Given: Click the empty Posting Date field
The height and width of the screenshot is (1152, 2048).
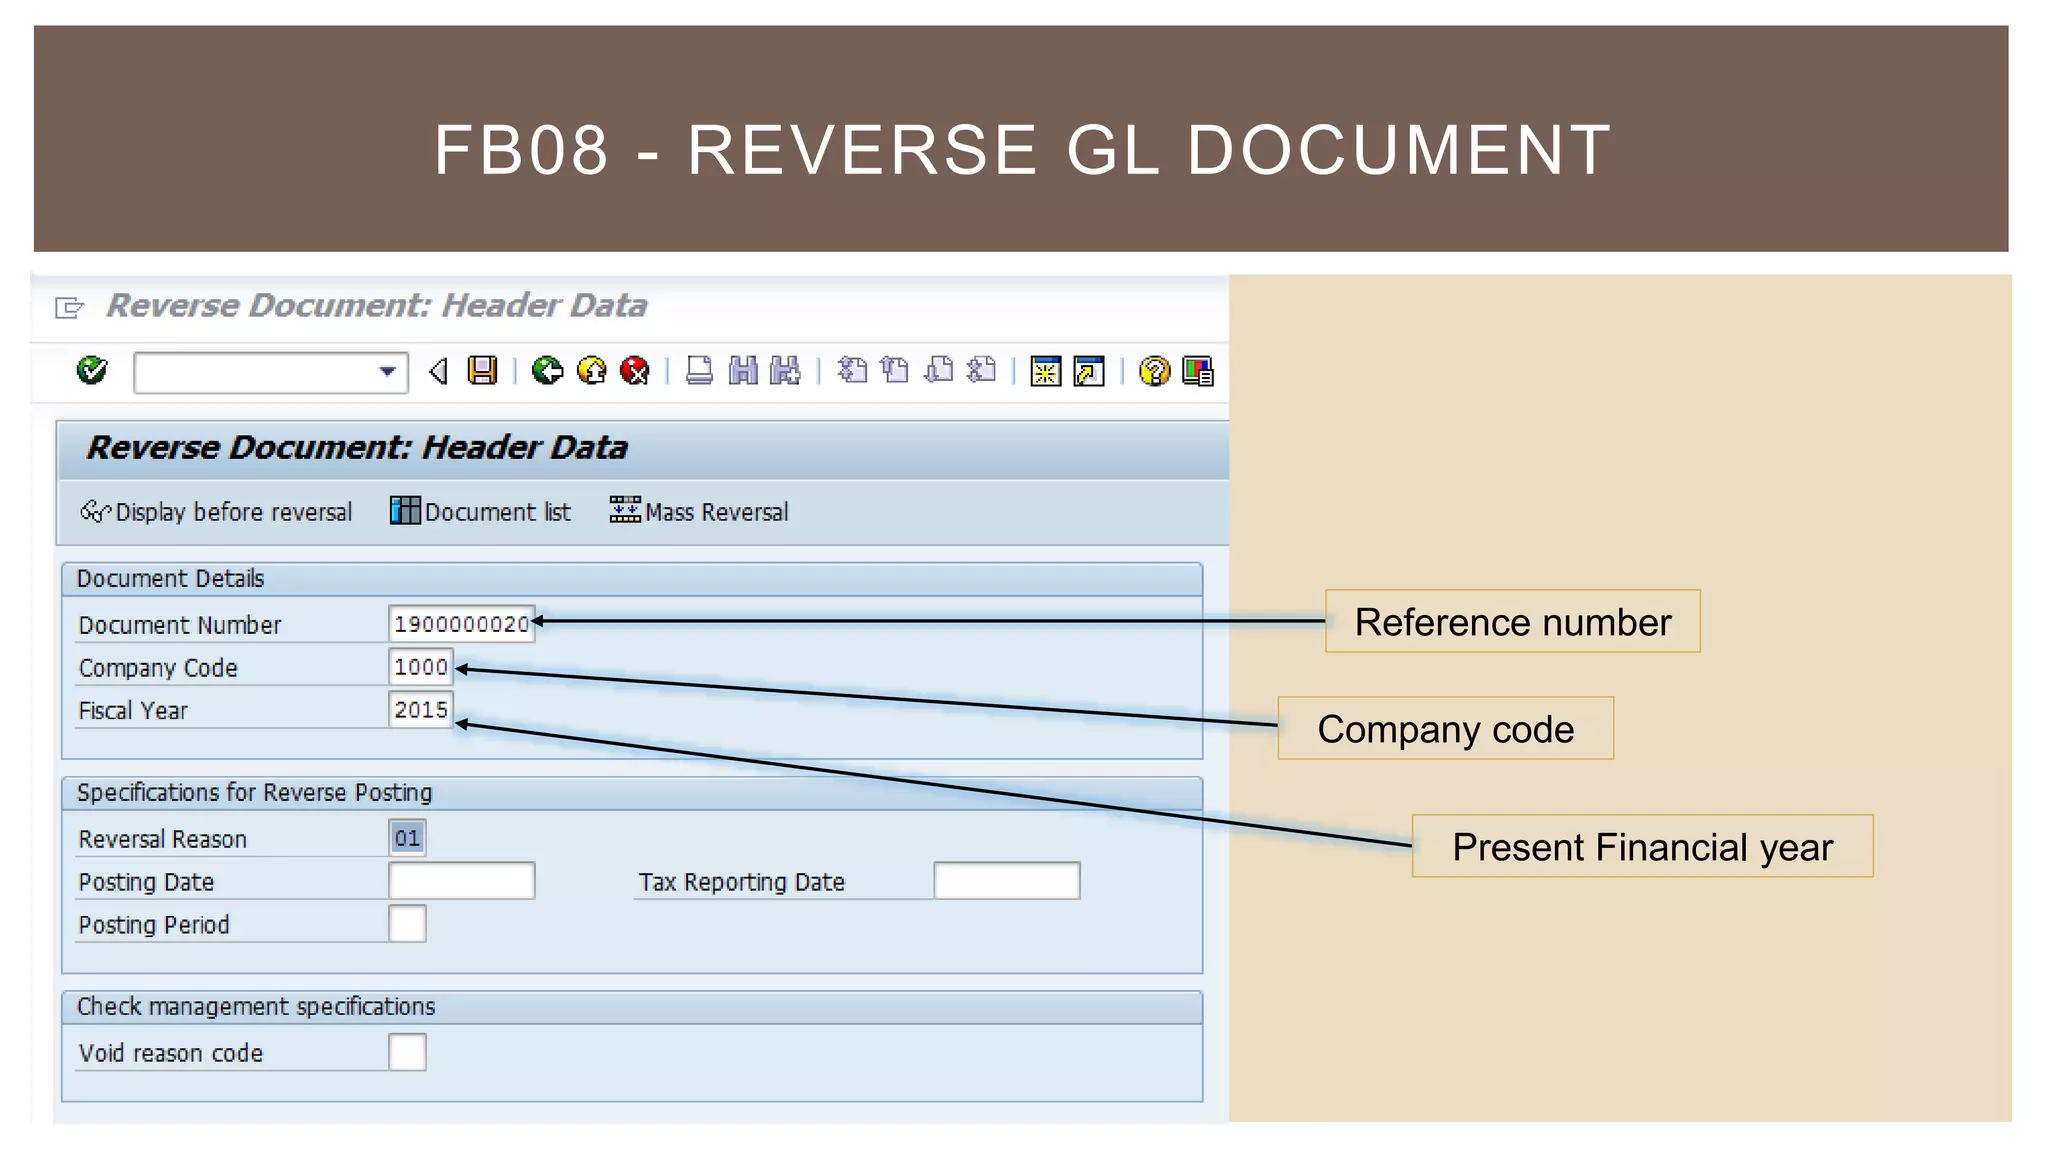Looking at the screenshot, I should (461, 881).
